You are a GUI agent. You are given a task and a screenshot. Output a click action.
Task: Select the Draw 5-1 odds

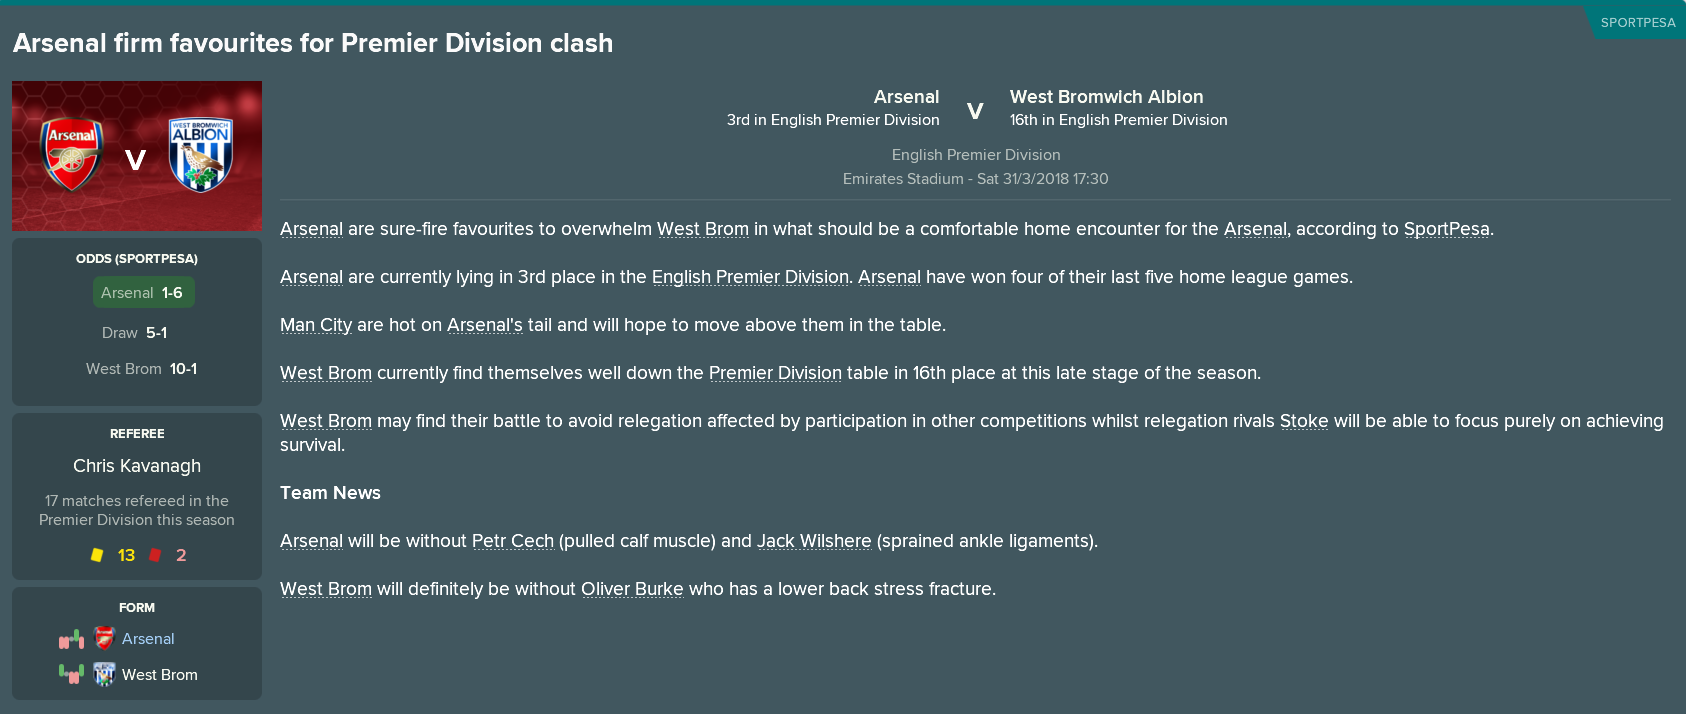tap(135, 333)
